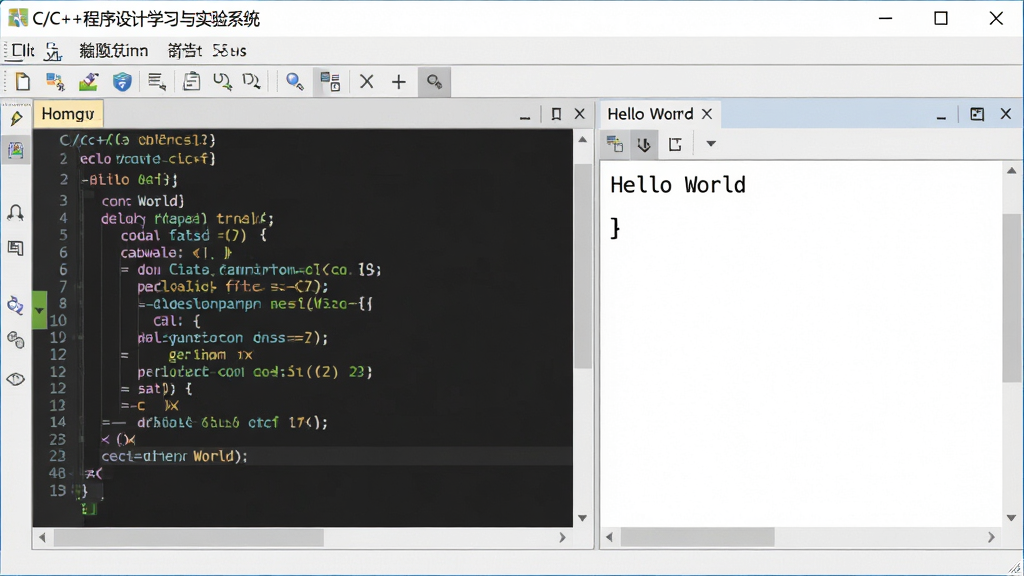The width and height of the screenshot is (1024, 576).
Task: Click the blue-and-yellow blocks toolbar icon
Action: pos(56,82)
